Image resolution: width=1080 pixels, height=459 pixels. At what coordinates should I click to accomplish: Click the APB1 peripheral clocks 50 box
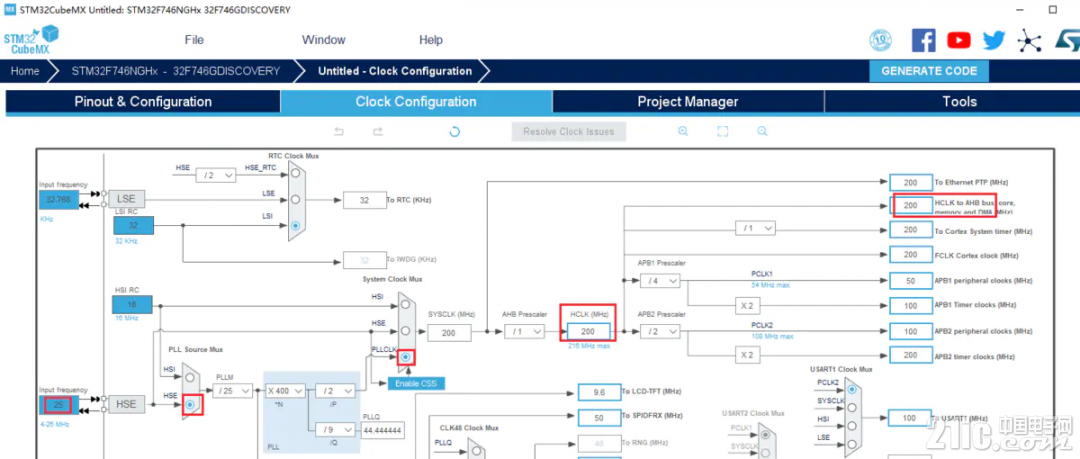pyautogui.click(x=911, y=281)
